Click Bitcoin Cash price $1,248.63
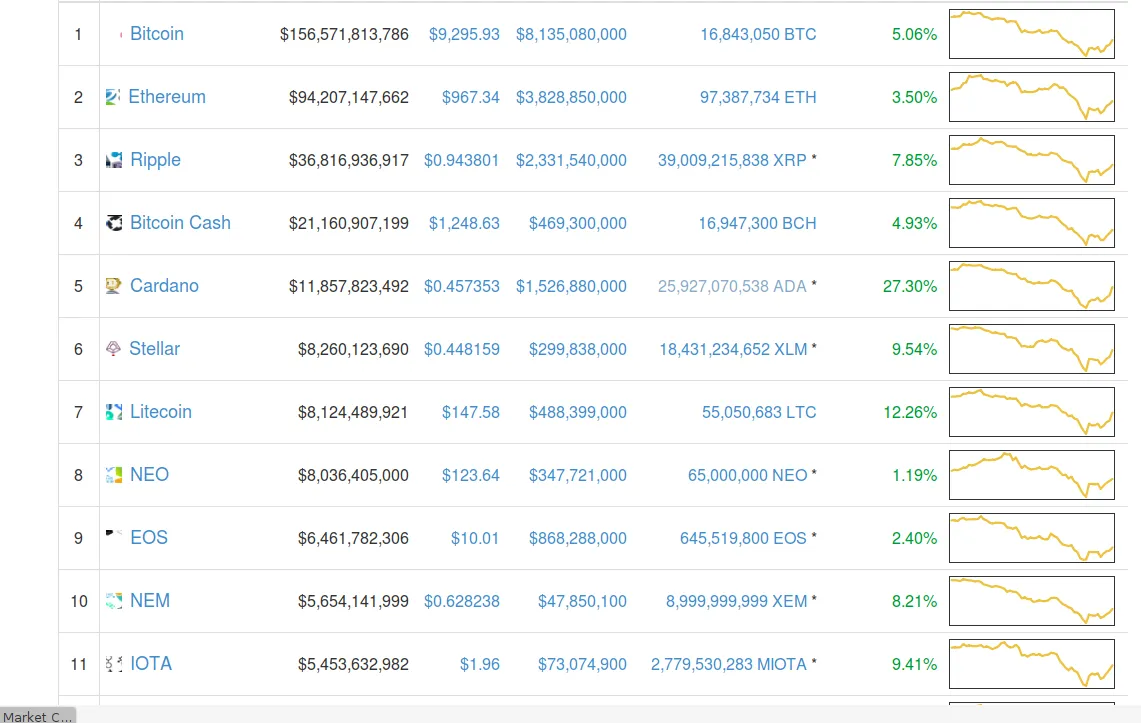The width and height of the screenshot is (1141, 723). [x=464, y=223]
